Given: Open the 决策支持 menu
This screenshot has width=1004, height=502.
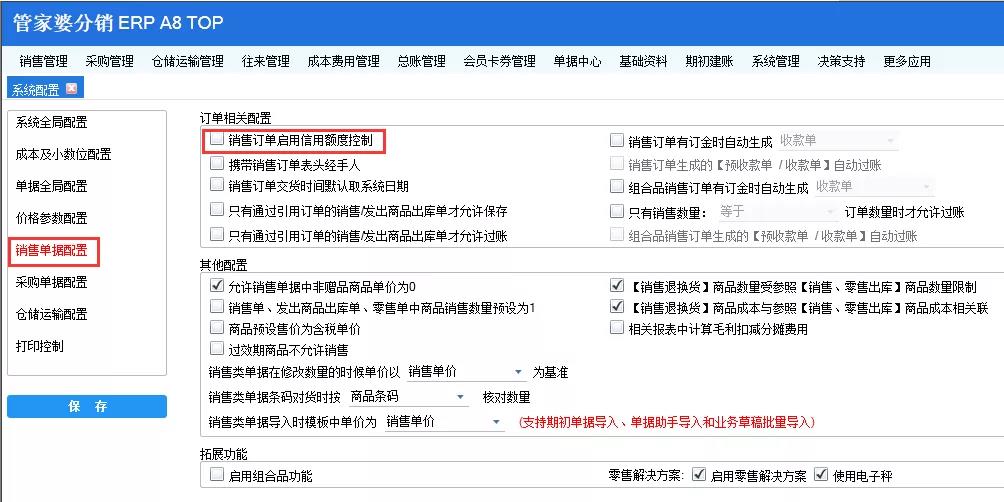Looking at the screenshot, I should [x=841, y=61].
